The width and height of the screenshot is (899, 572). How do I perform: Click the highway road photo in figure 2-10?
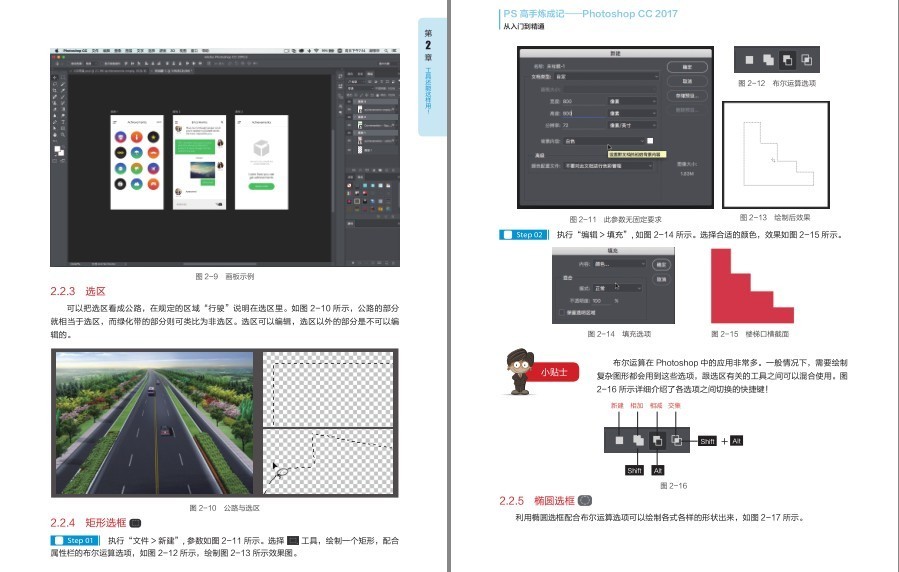(154, 423)
